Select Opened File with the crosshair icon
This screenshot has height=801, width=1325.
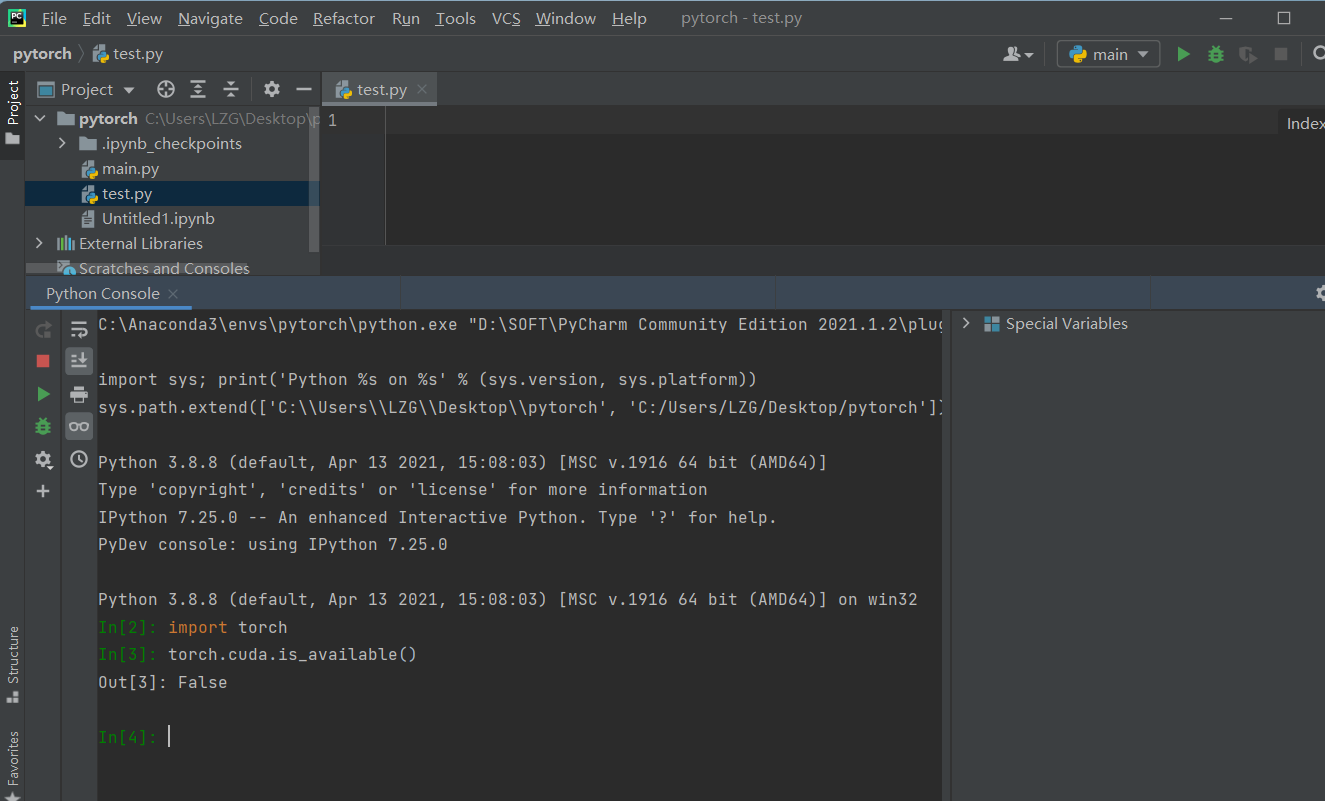[x=165, y=89]
